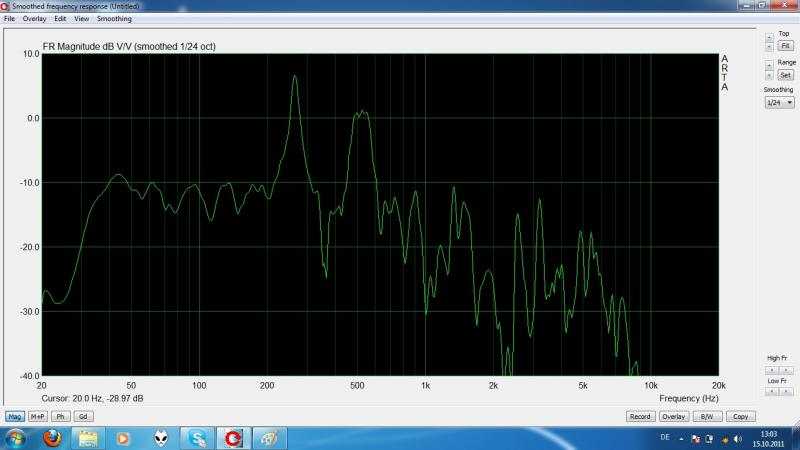Open Skype from the taskbar
800x450 pixels.
pyautogui.click(x=197, y=438)
